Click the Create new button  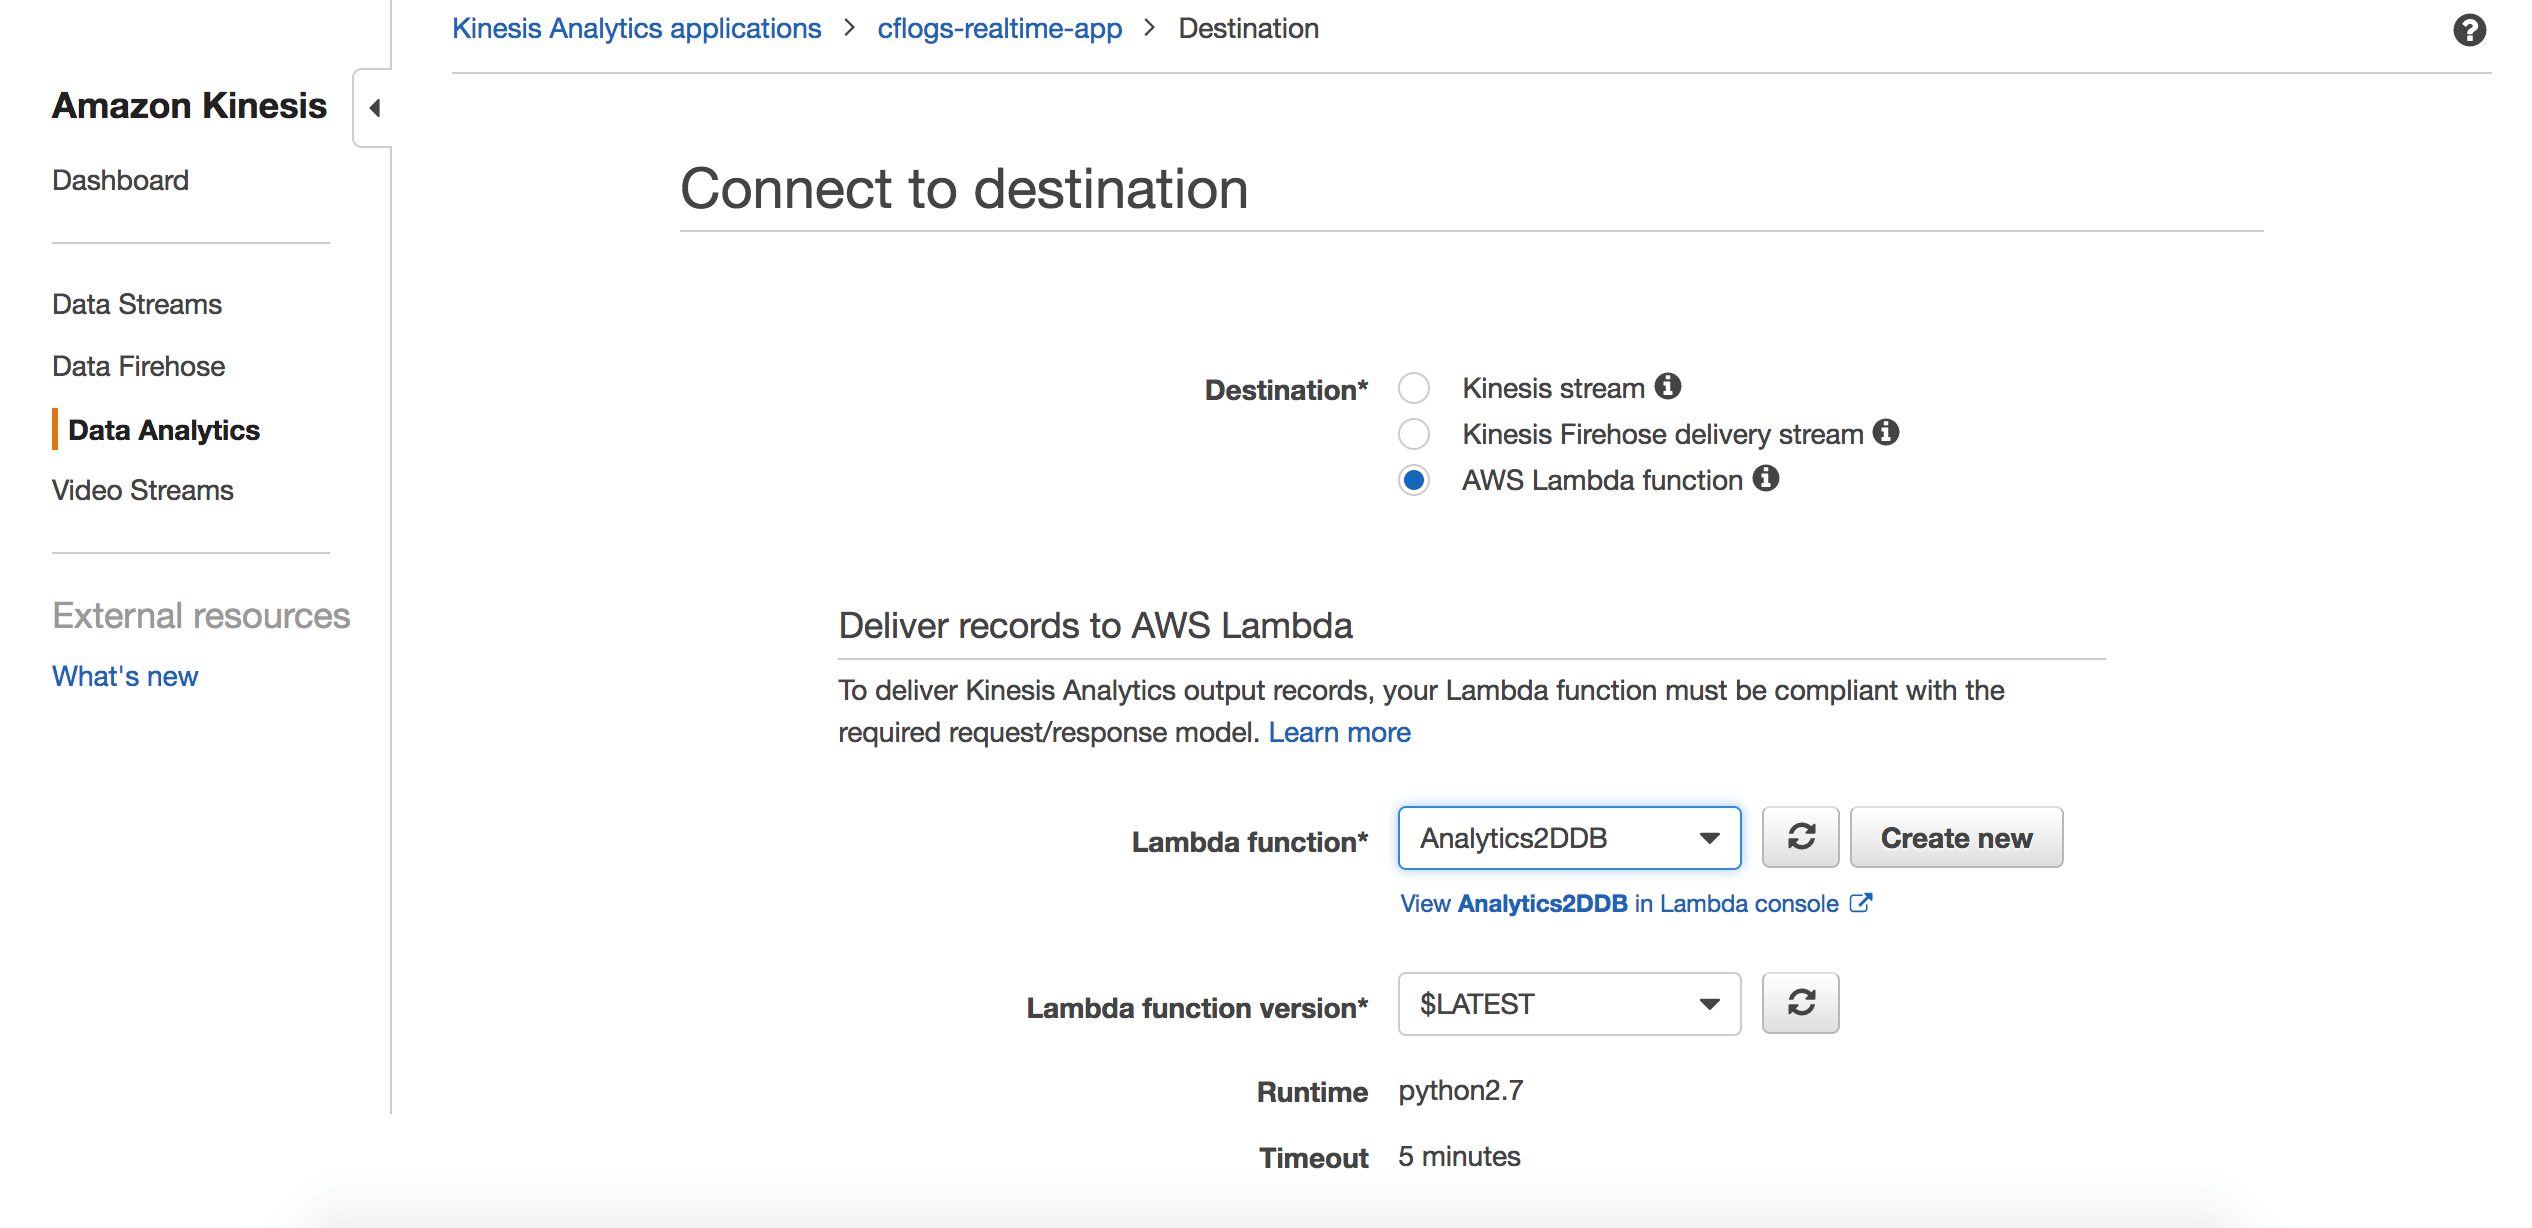click(1955, 838)
